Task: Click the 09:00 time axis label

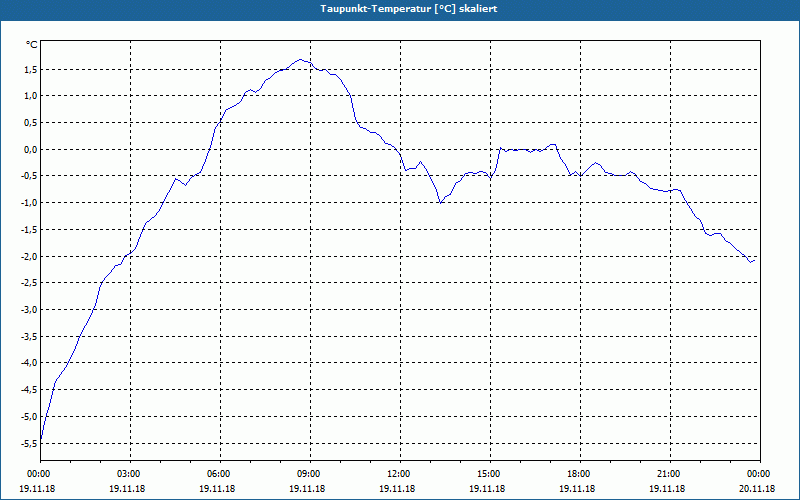Action: [x=310, y=474]
